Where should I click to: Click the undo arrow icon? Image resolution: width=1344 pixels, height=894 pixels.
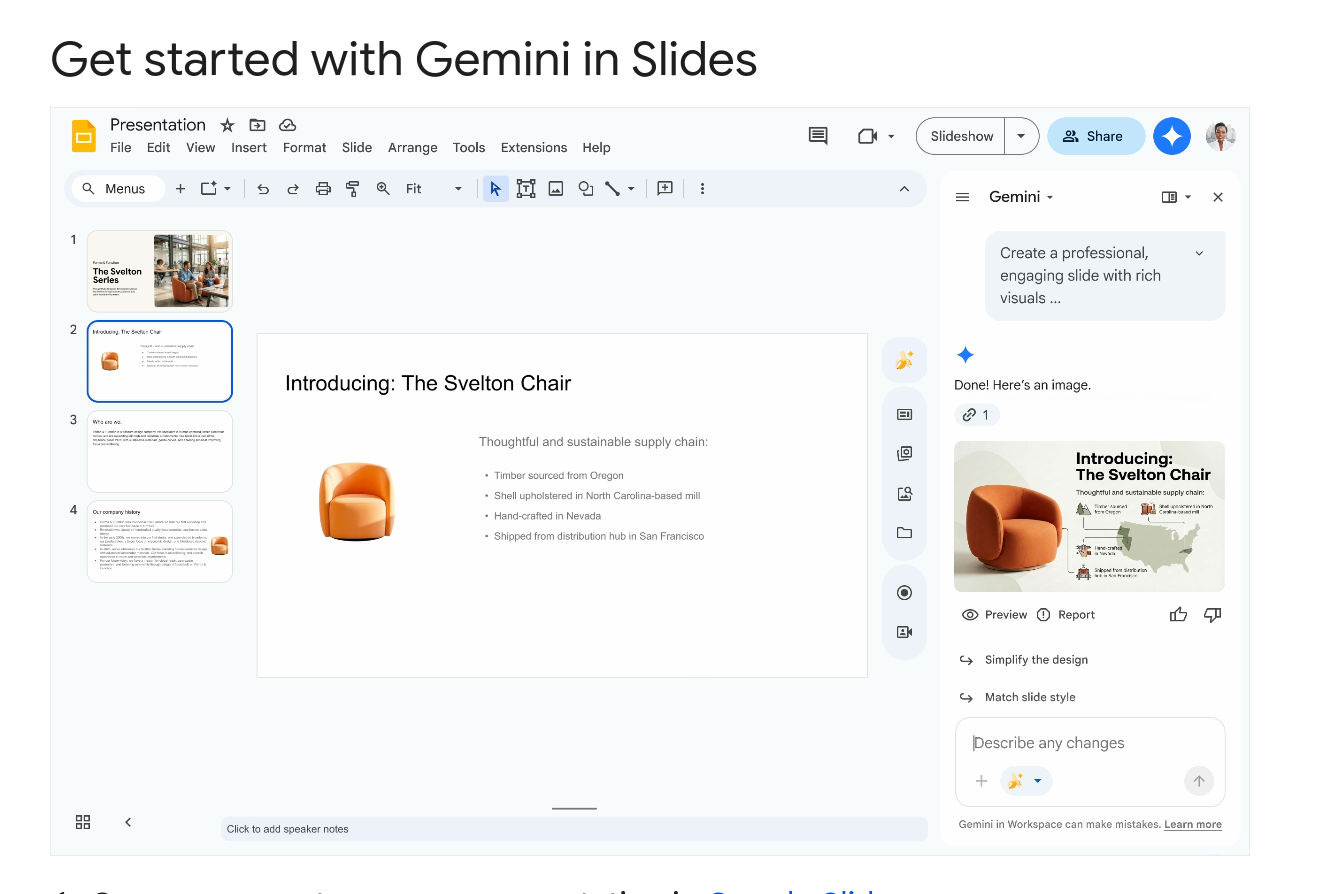pyautogui.click(x=263, y=189)
